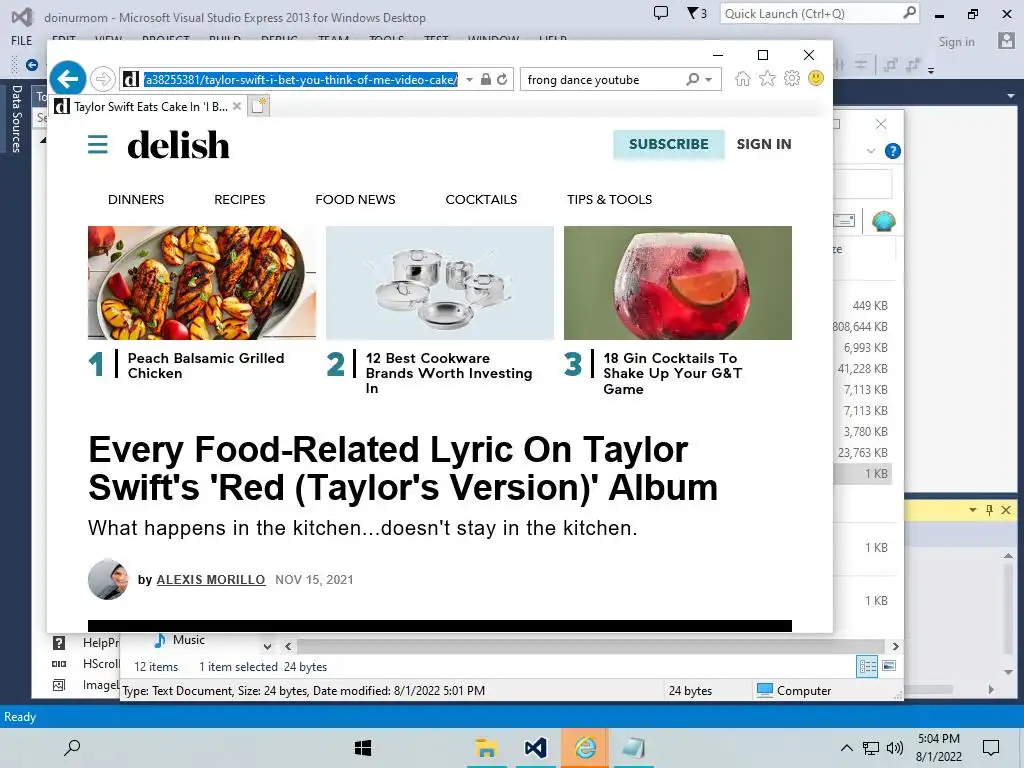The image size is (1024, 768).
Task: Refresh the page in the address bar
Action: click(502, 80)
